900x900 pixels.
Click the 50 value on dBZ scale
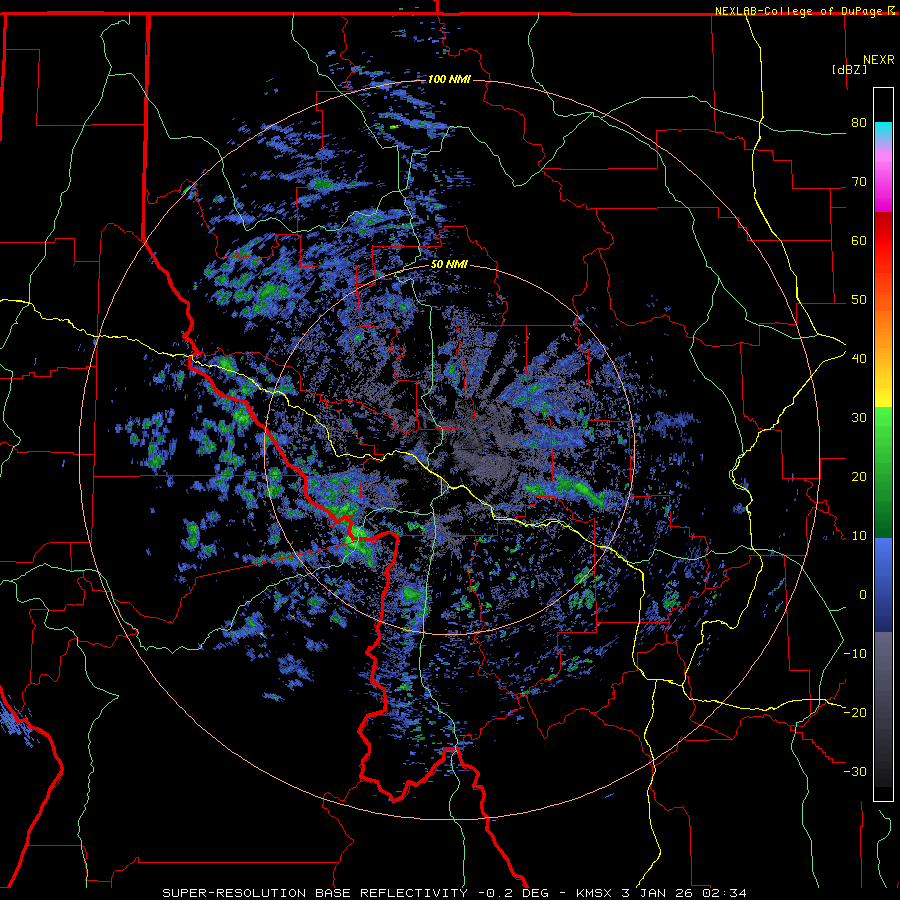(x=859, y=300)
